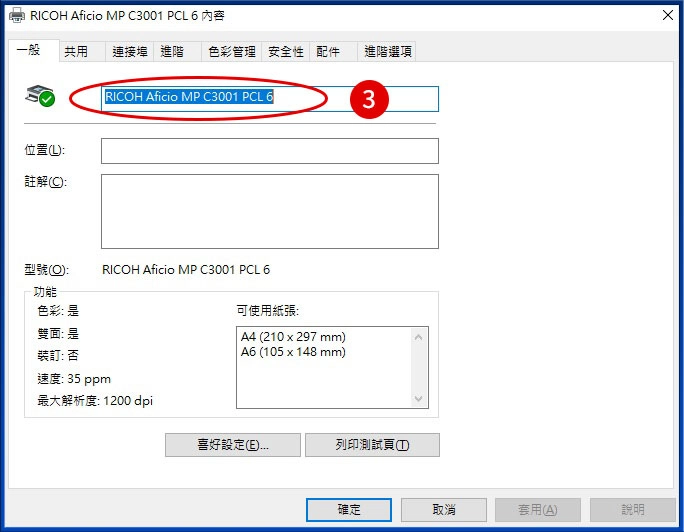
Task: Click the 色彩: 是 feature text
Action: click(58, 311)
